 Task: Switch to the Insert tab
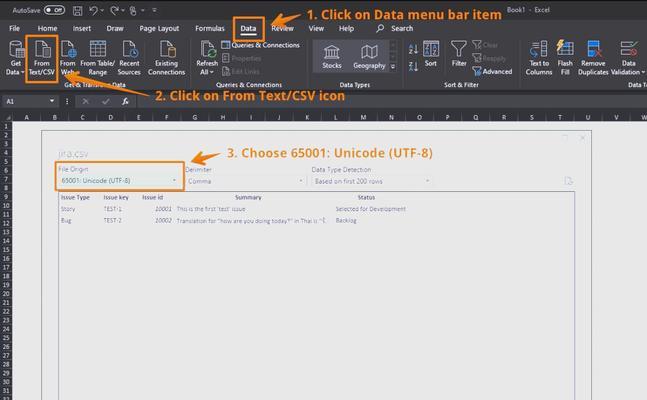click(x=82, y=28)
